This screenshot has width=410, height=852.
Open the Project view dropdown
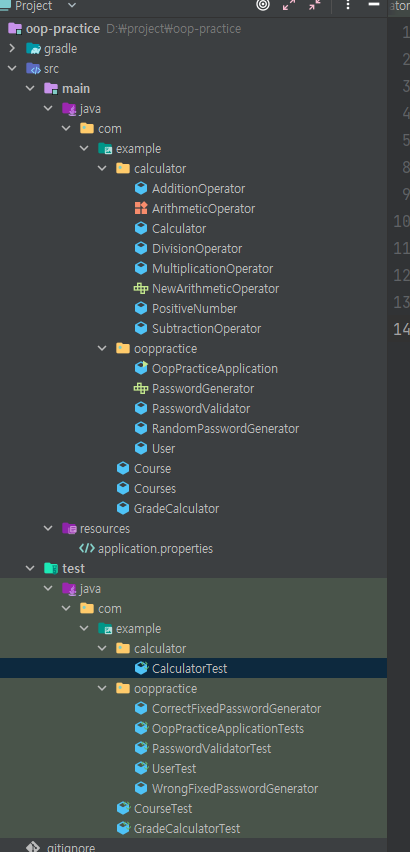(71, 6)
